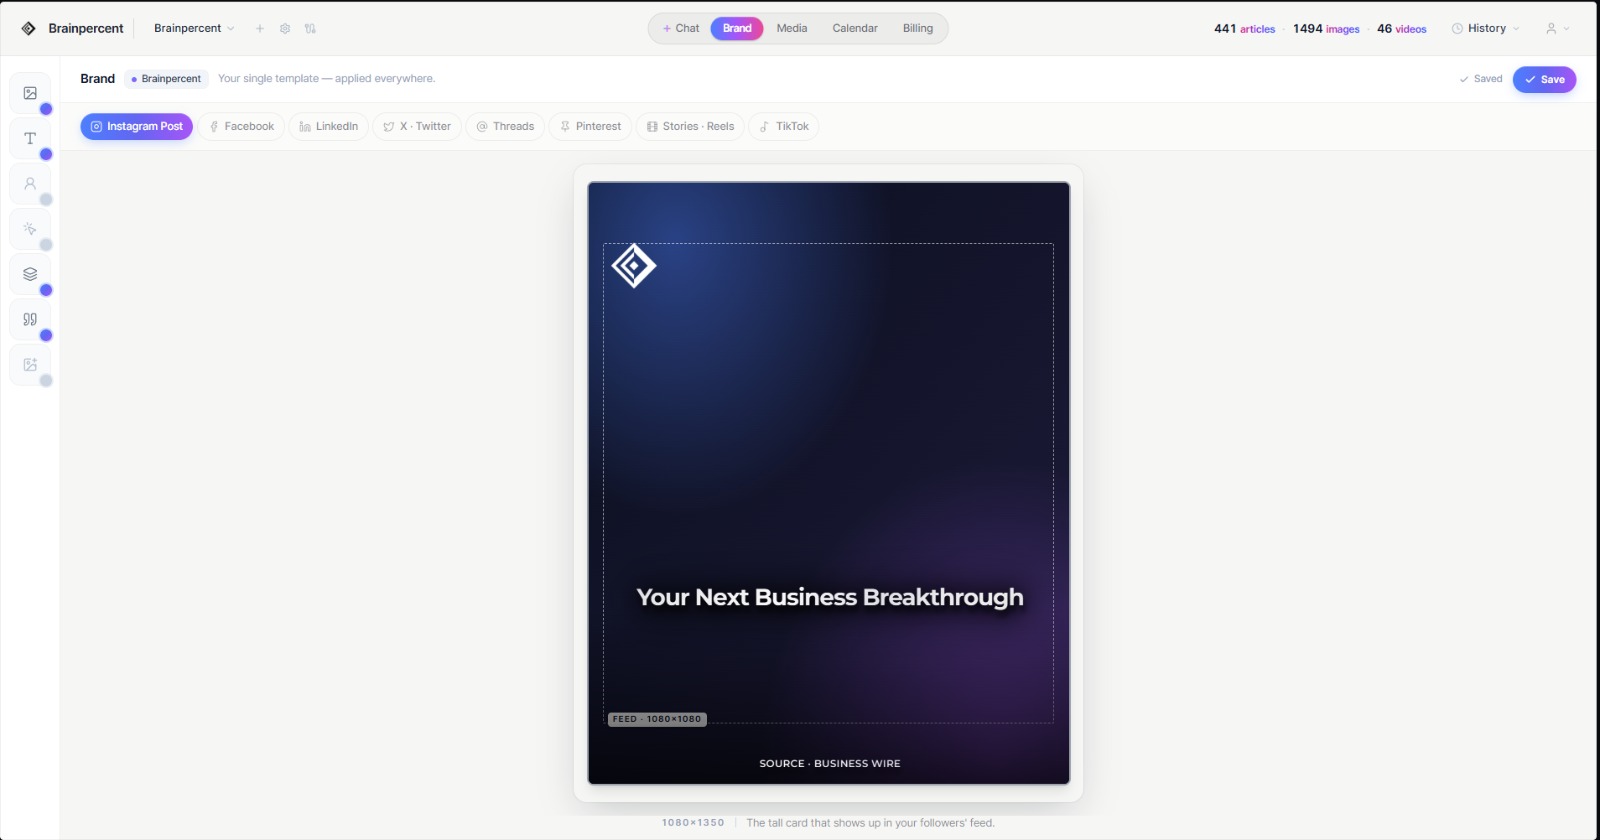The width and height of the screenshot is (1600, 840).
Task: Open the person/avatar panel in sidebar
Action: pyautogui.click(x=30, y=184)
